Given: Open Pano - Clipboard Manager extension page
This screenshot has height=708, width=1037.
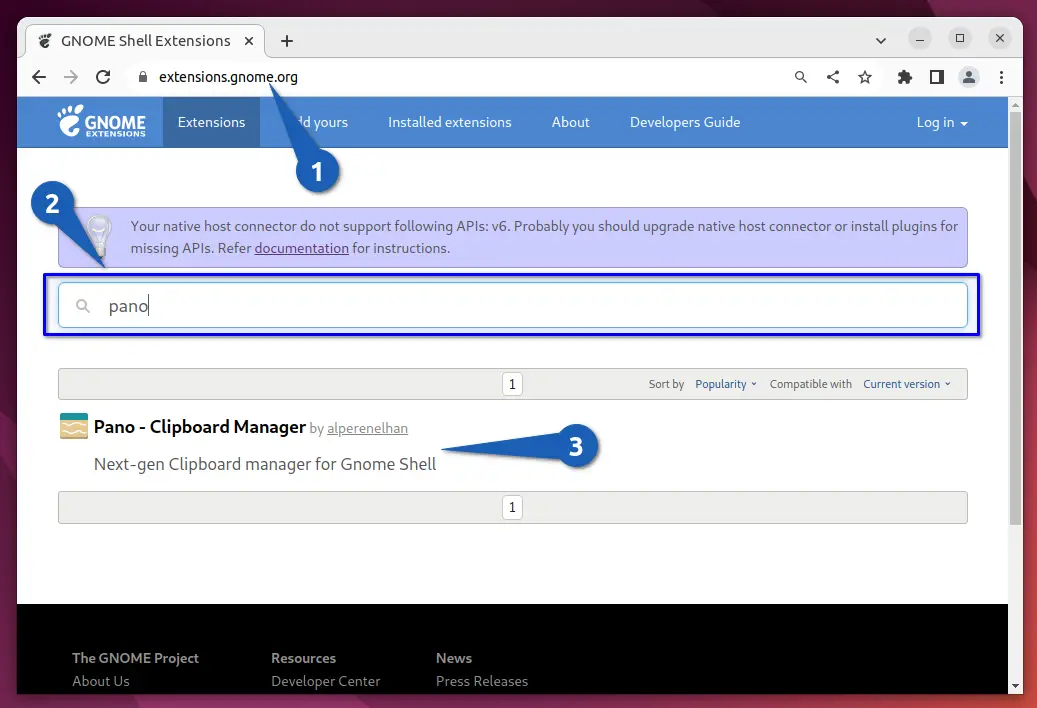Looking at the screenshot, I should pos(200,427).
